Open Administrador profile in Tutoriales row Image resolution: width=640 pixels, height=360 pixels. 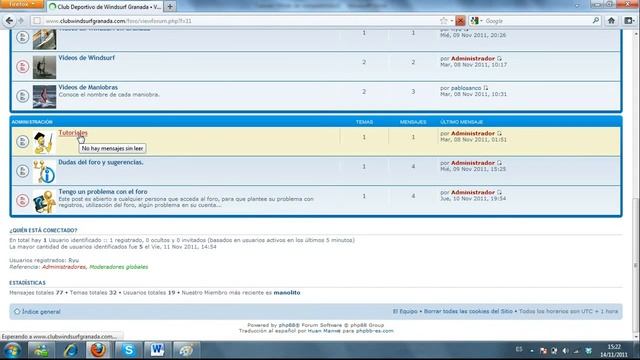pos(473,133)
